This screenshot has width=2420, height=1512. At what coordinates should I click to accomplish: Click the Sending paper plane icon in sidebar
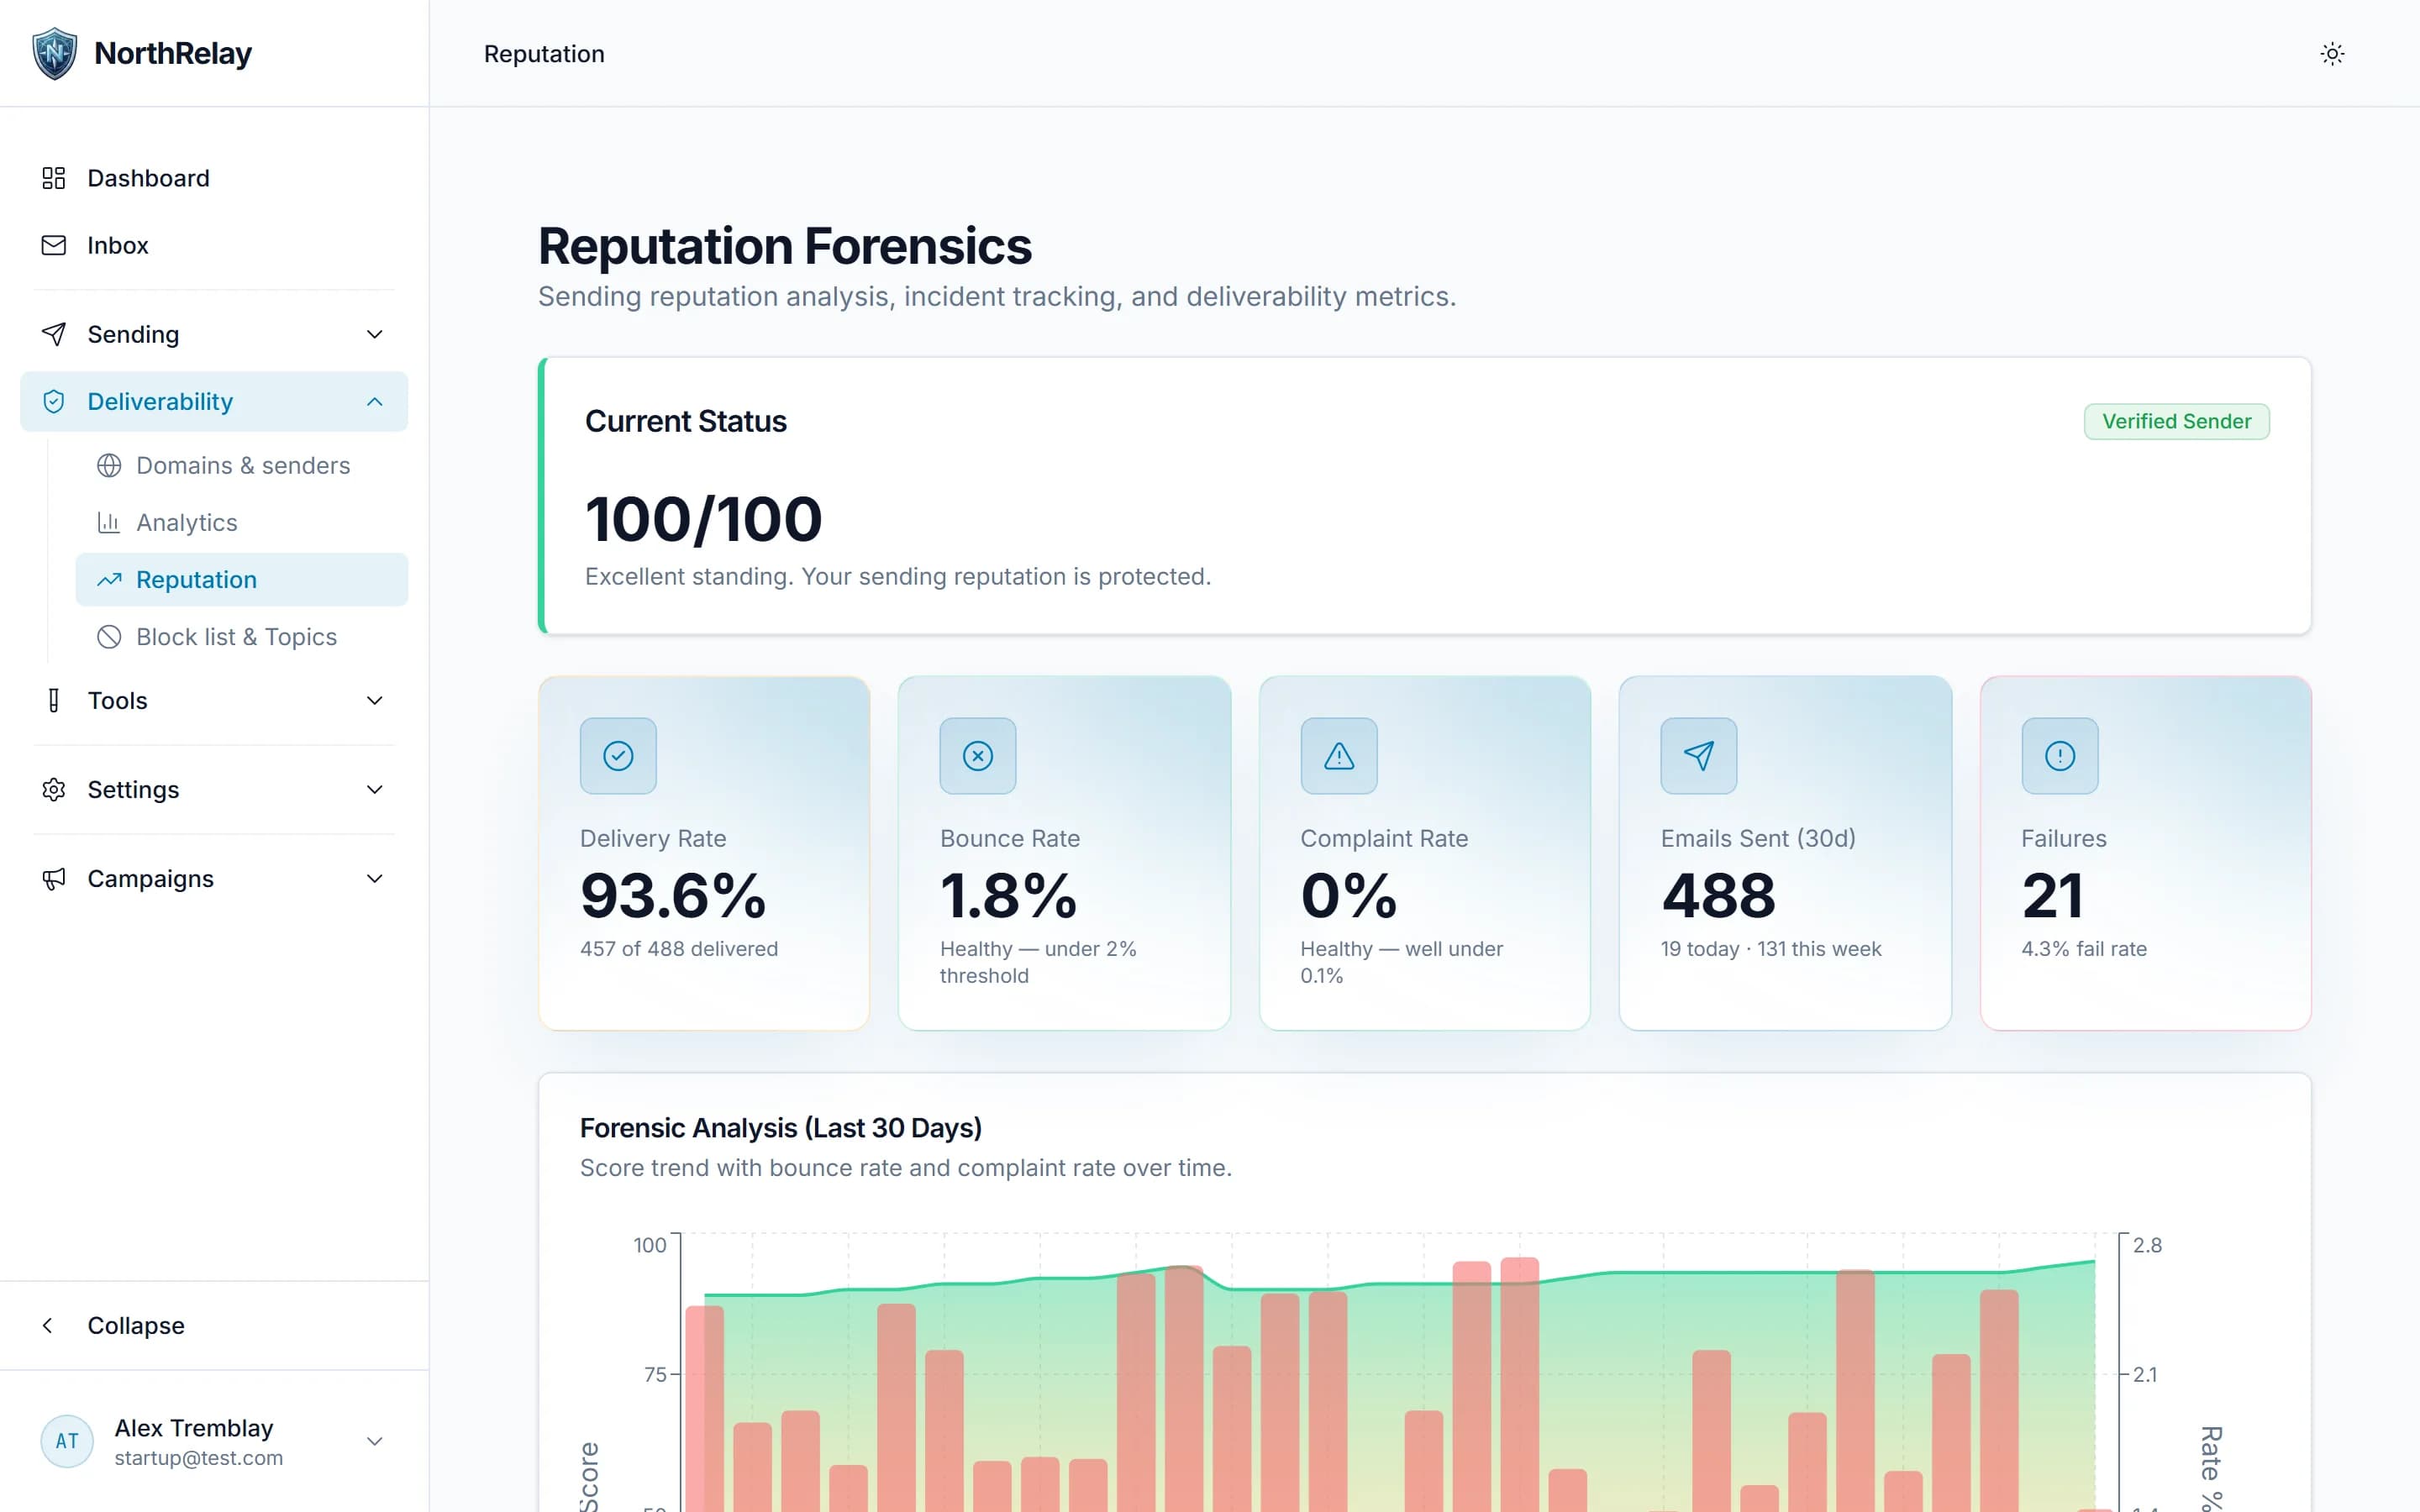[x=54, y=334]
